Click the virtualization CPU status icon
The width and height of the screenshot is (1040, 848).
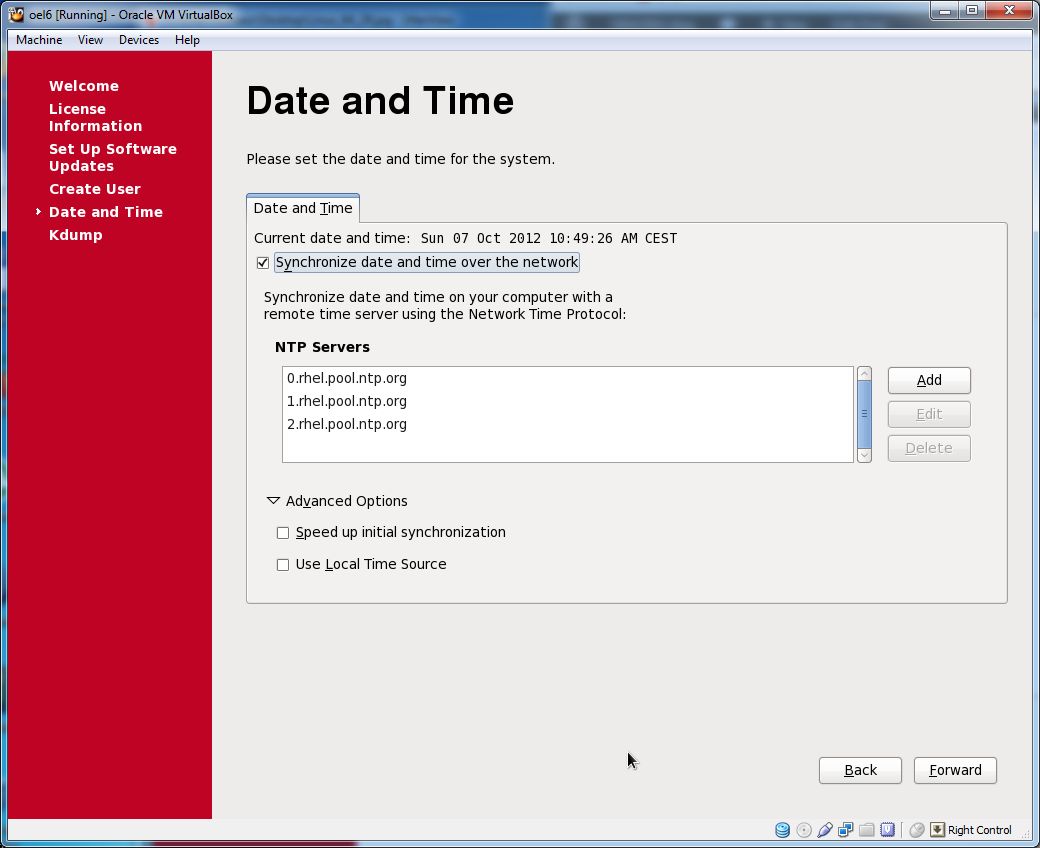pos(887,829)
